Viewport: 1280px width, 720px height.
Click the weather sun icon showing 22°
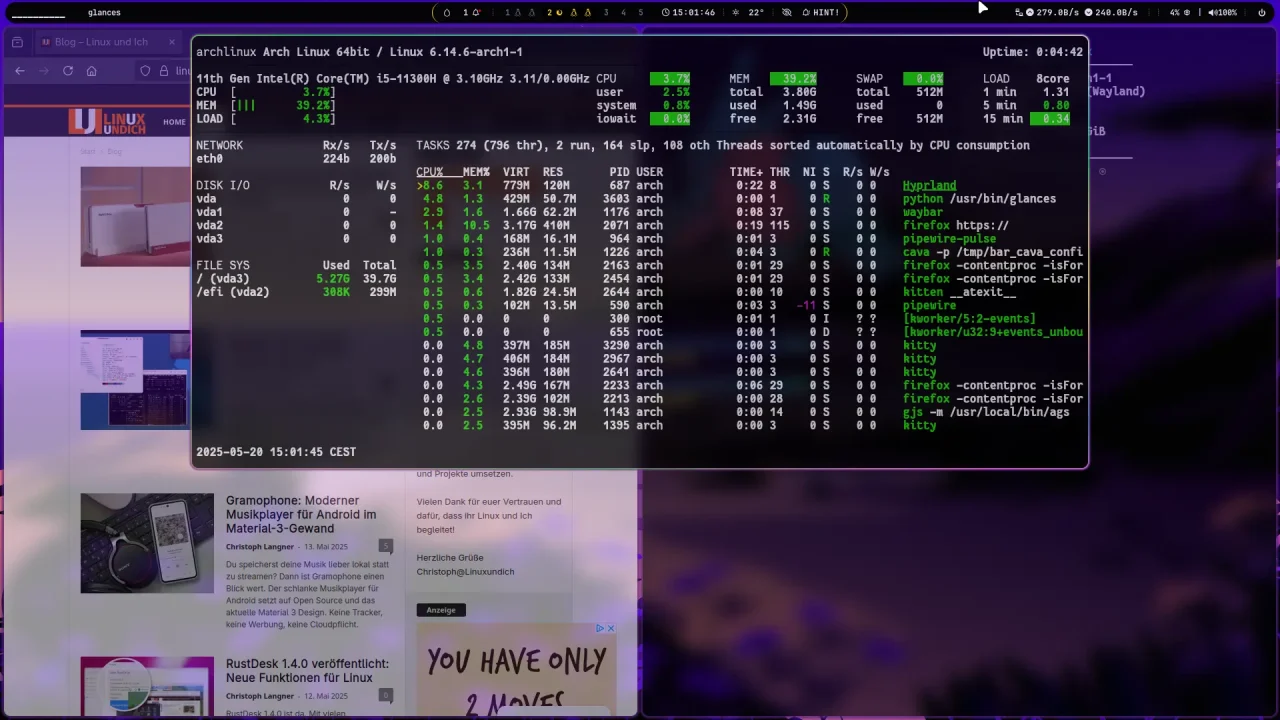coord(736,12)
